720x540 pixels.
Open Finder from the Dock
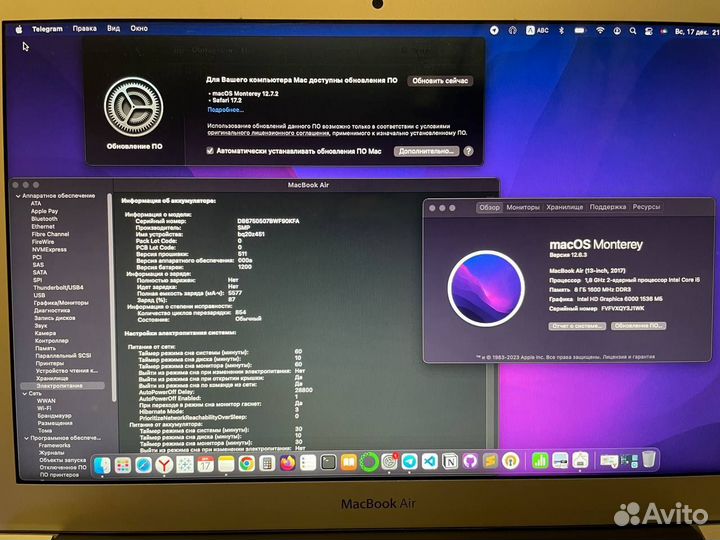pyautogui.click(x=102, y=465)
